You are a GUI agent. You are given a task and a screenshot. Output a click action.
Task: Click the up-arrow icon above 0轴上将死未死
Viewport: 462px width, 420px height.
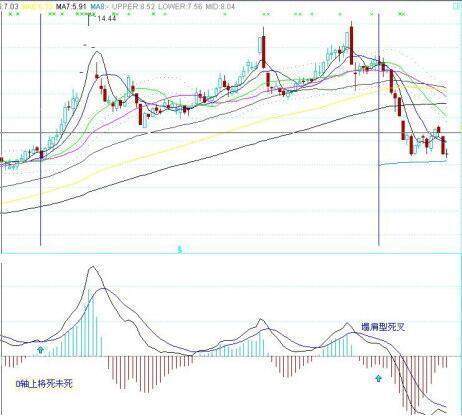(41, 350)
